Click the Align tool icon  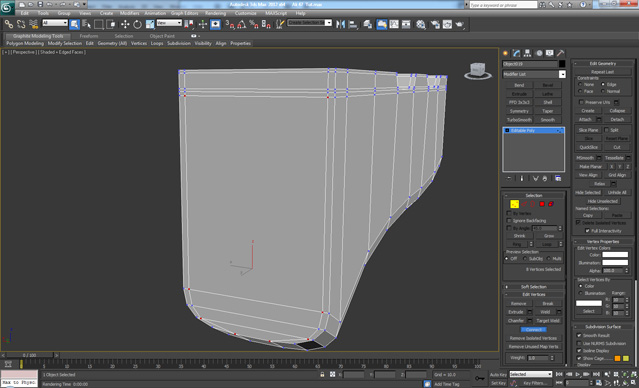pyautogui.click(x=353, y=24)
